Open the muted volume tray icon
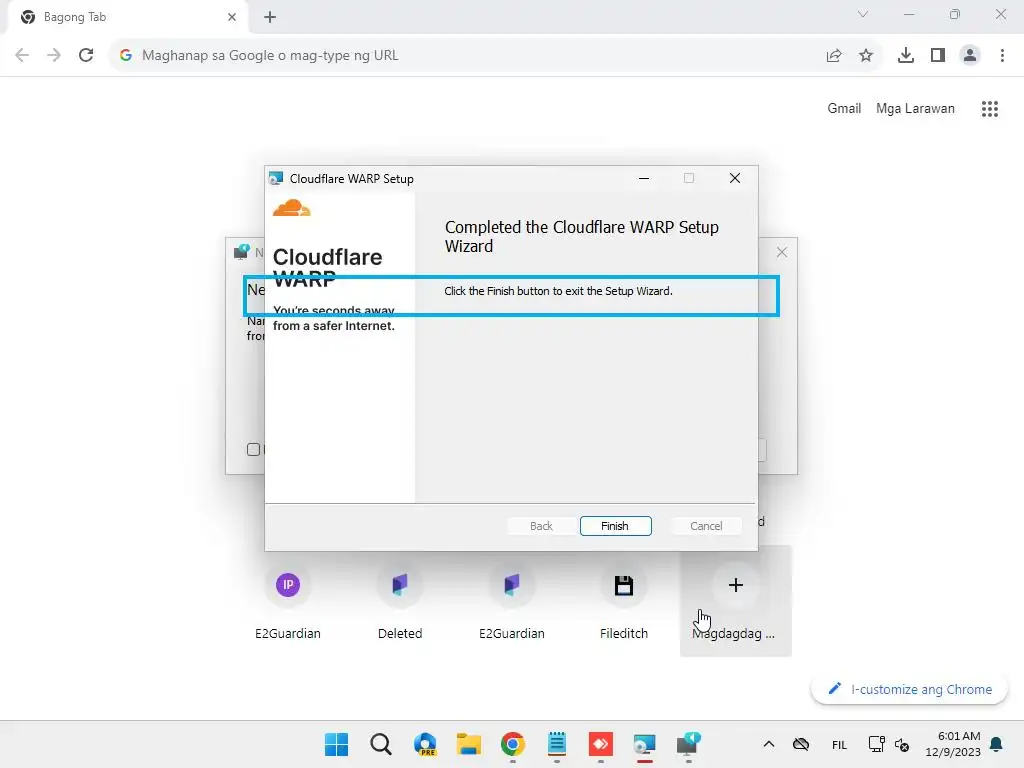The height and width of the screenshot is (768, 1024). pos(902,744)
